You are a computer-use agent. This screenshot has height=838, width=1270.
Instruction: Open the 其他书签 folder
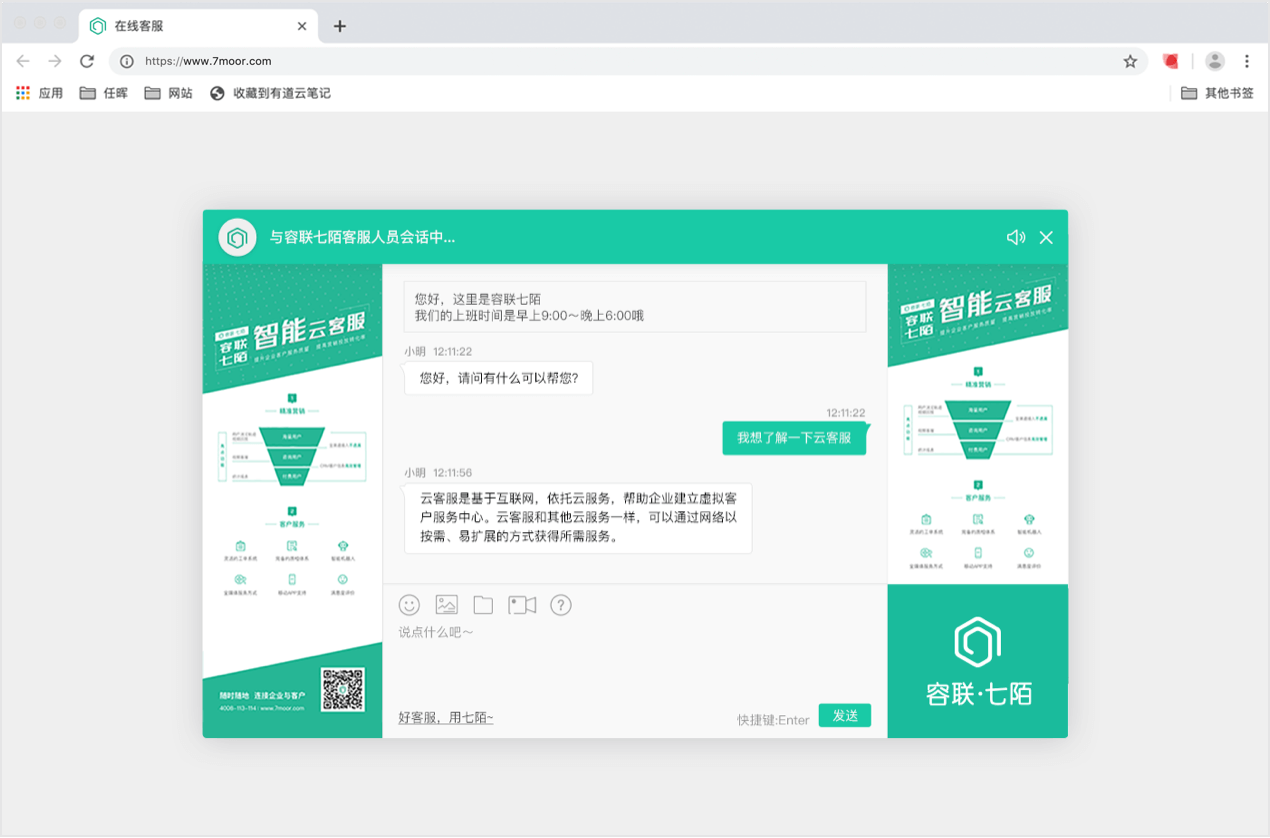pyautogui.click(x=1217, y=93)
